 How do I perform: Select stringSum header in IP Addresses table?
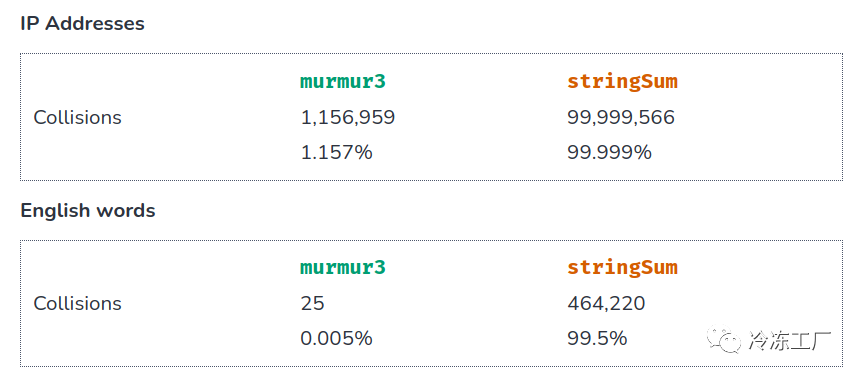622,82
